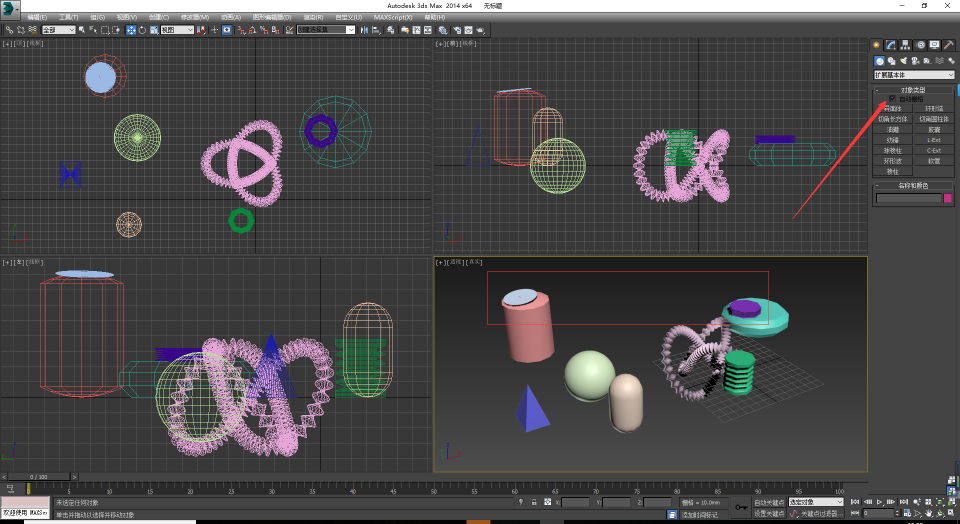
Task: Collapse the 对象类型 rollout
Action: 914,90
